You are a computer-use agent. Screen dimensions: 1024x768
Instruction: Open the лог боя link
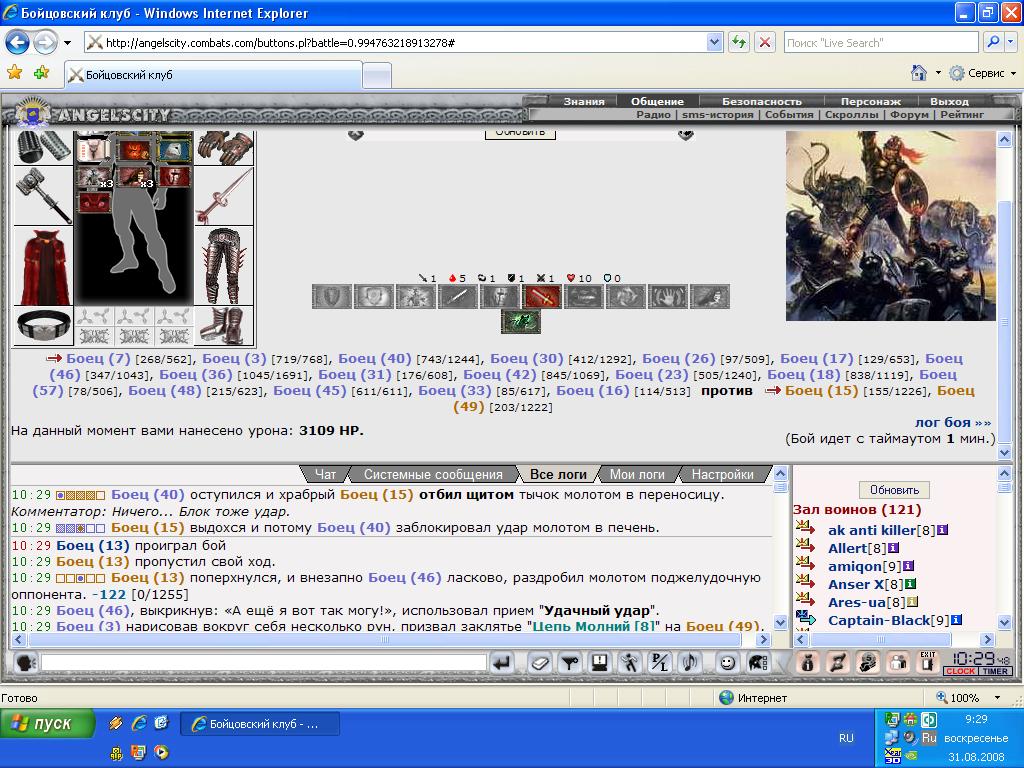(952, 423)
